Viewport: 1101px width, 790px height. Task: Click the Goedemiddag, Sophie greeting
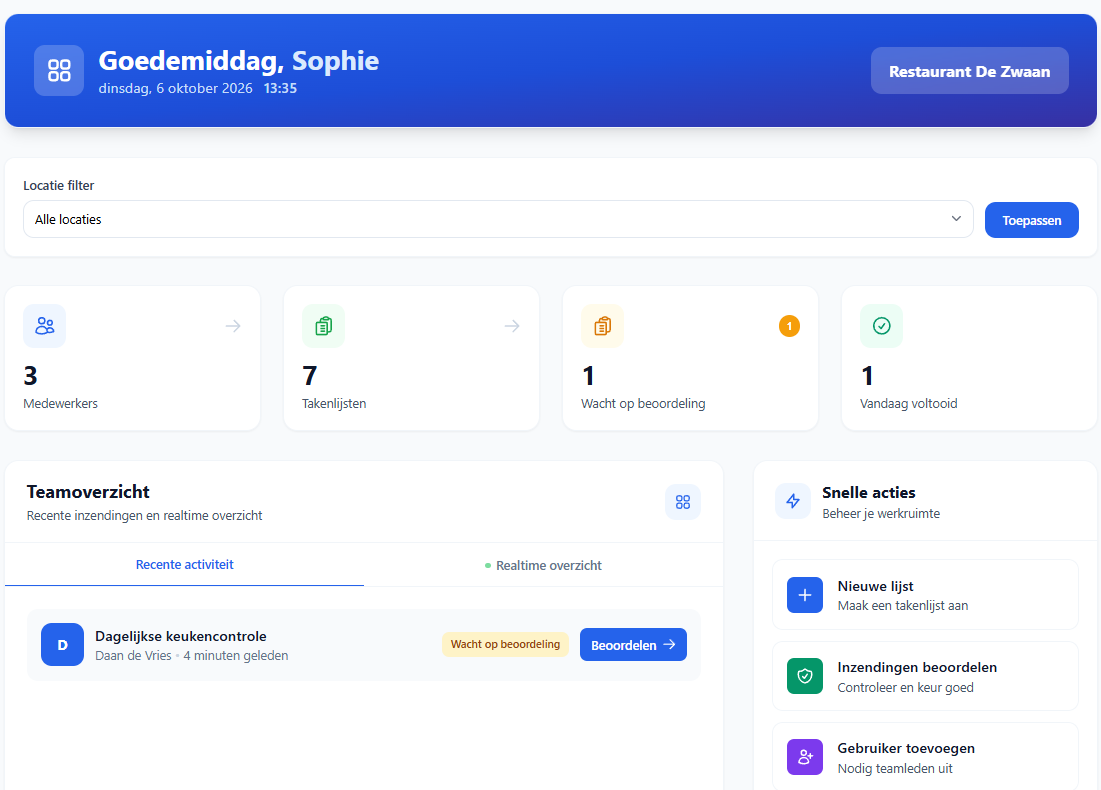(x=239, y=61)
